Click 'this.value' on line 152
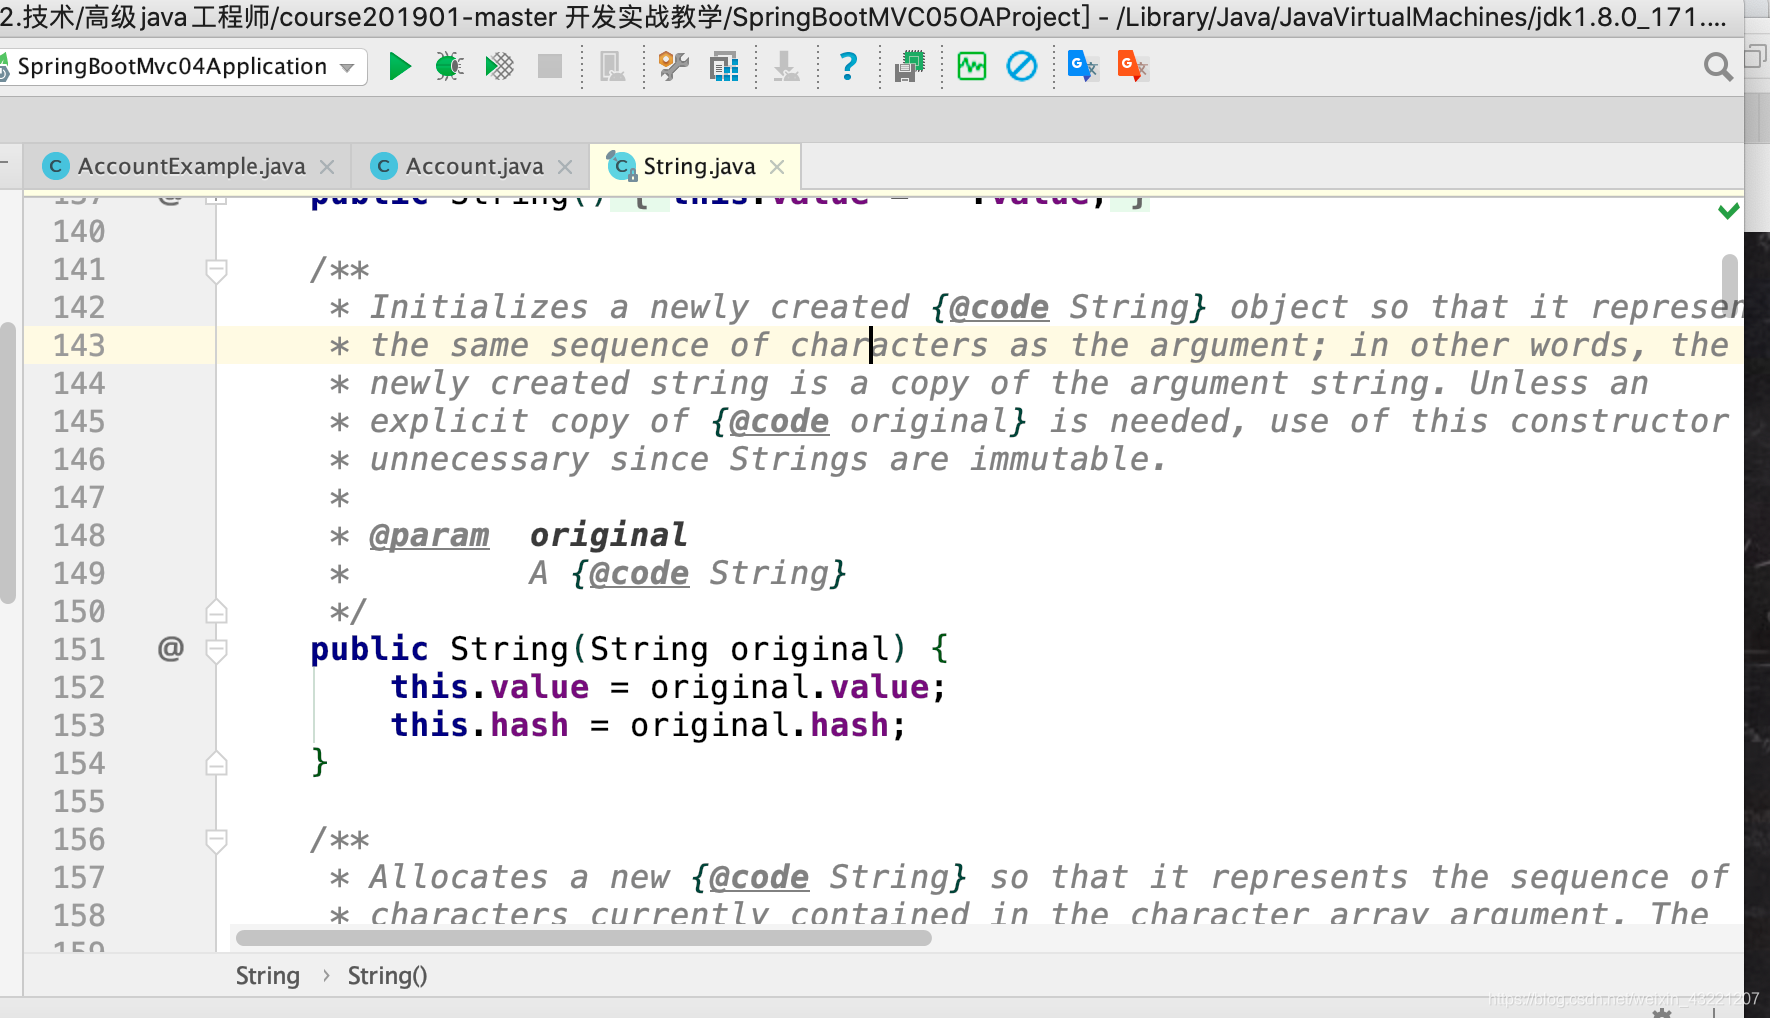 click(490, 687)
